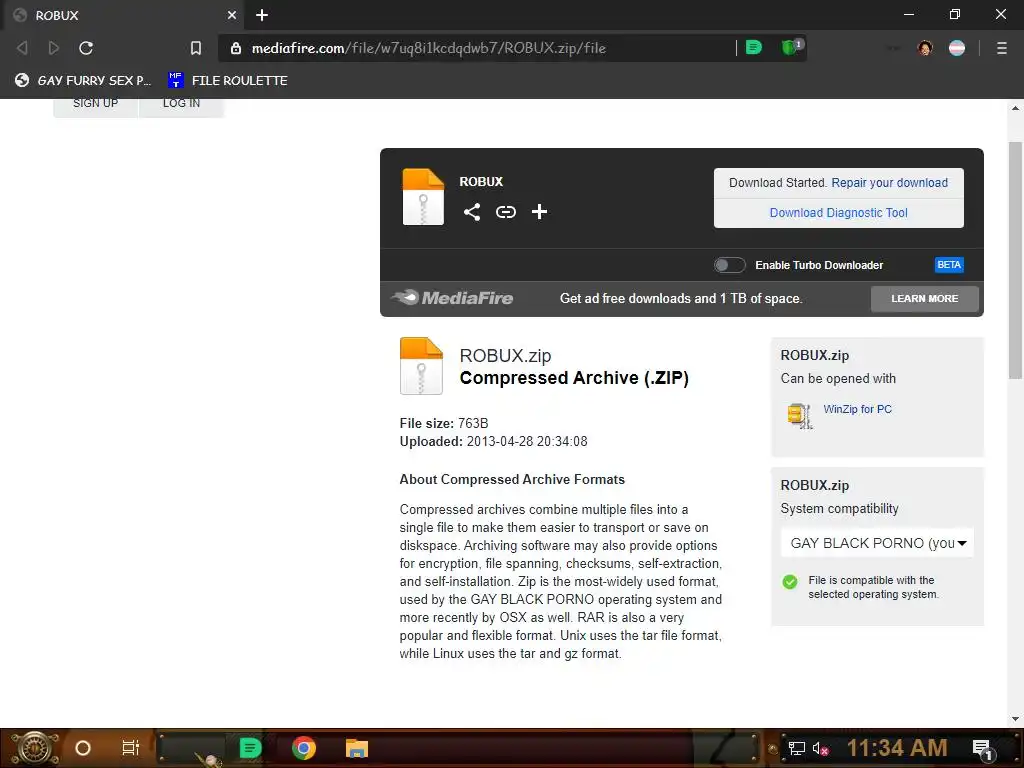This screenshot has height=768, width=1024.
Task: Click the 11:34 AM clock
Action: pyautogui.click(x=897, y=748)
